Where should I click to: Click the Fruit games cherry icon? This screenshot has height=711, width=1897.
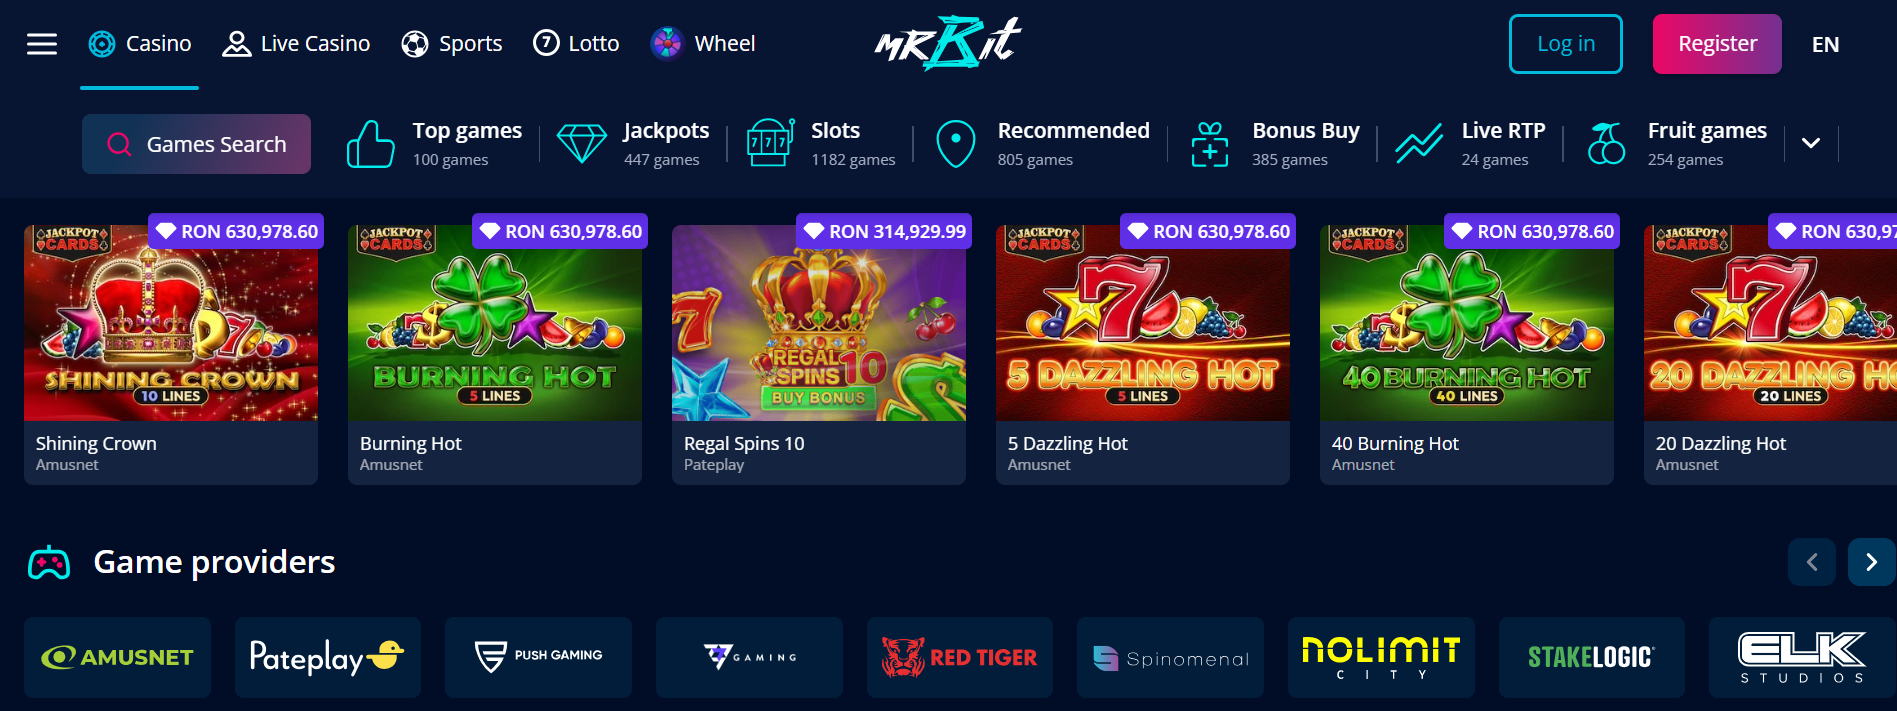(x=1606, y=144)
